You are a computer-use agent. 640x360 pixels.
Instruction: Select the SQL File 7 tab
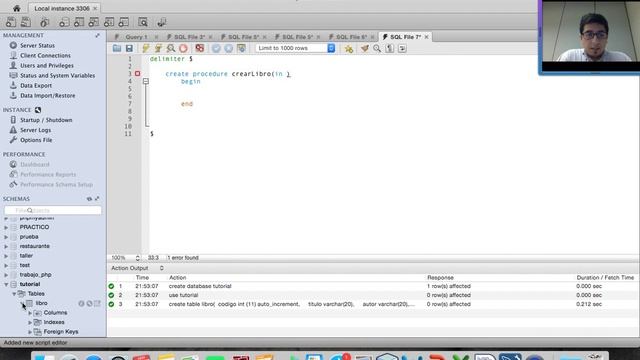[405, 37]
